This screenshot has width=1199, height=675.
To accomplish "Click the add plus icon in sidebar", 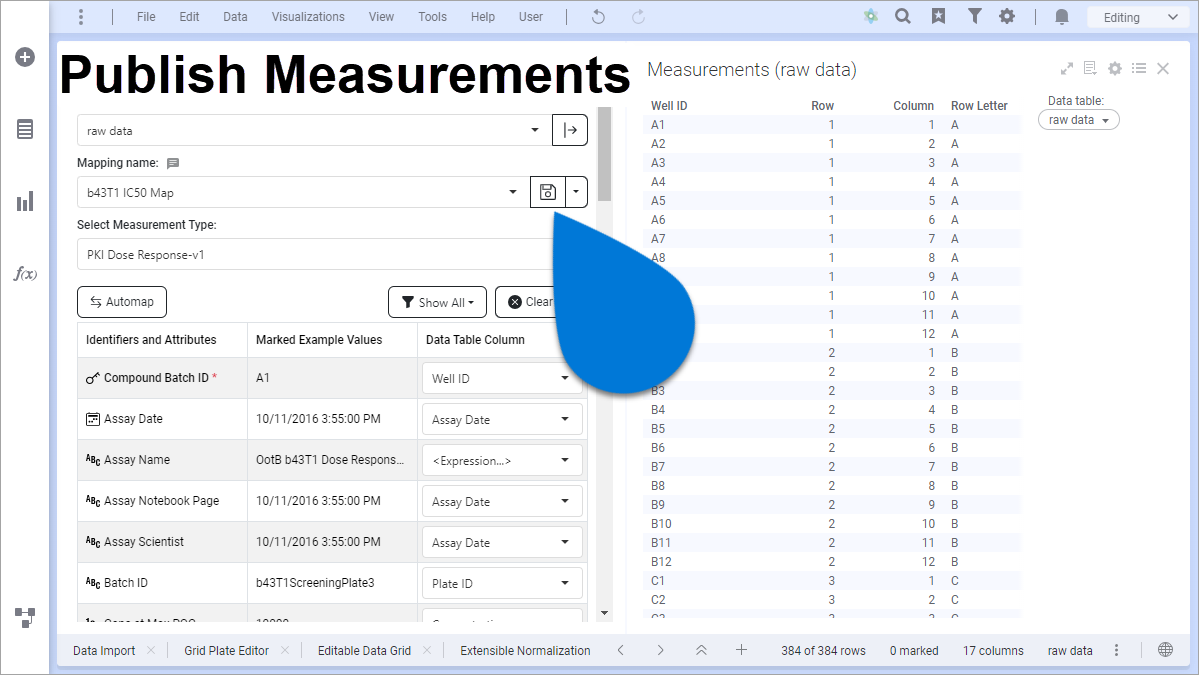I will point(25,57).
